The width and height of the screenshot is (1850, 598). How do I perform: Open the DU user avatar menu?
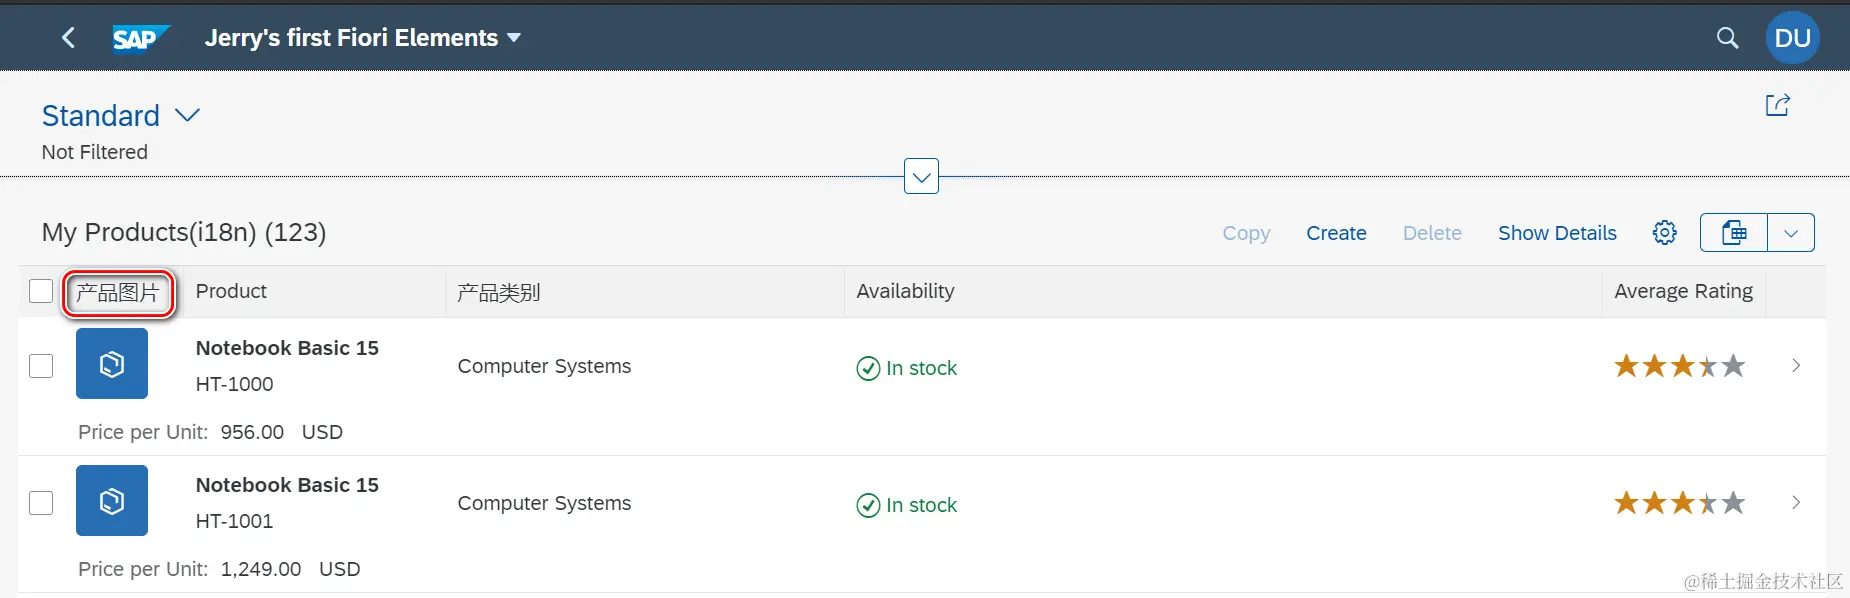pyautogui.click(x=1792, y=38)
